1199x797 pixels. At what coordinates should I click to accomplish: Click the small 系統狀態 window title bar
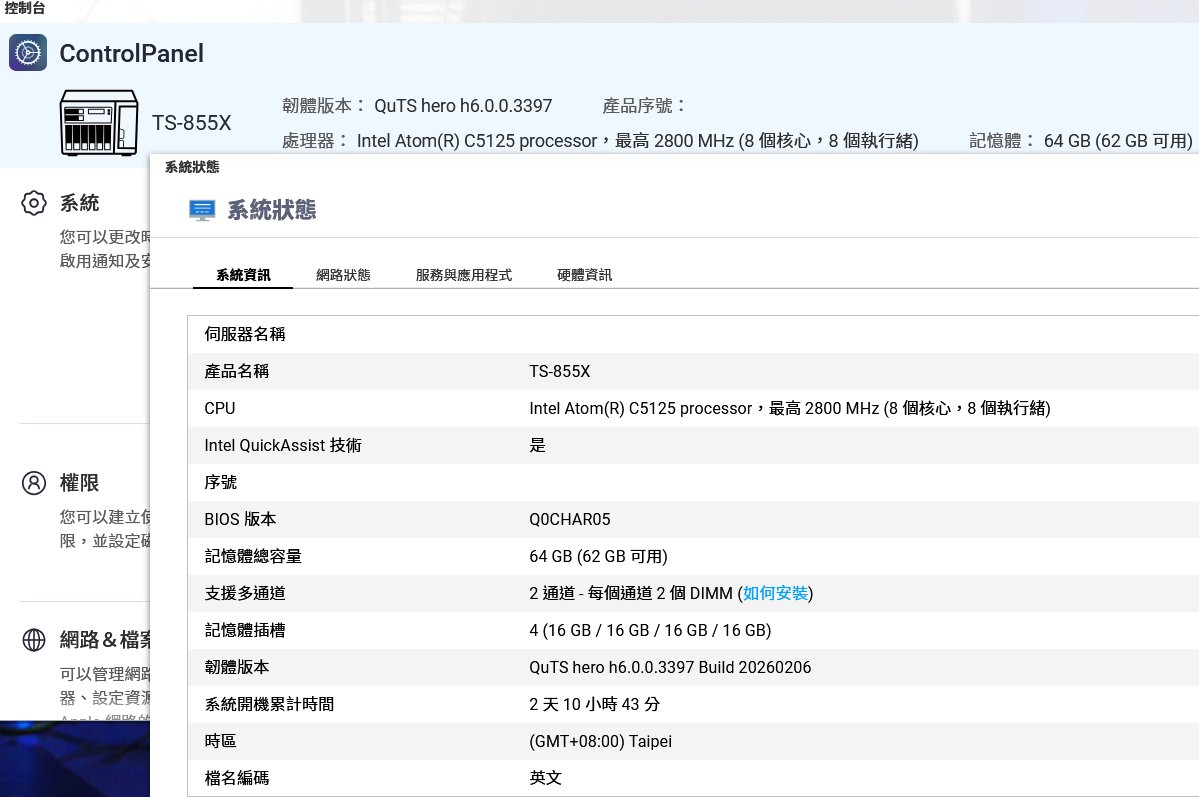point(192,167)
